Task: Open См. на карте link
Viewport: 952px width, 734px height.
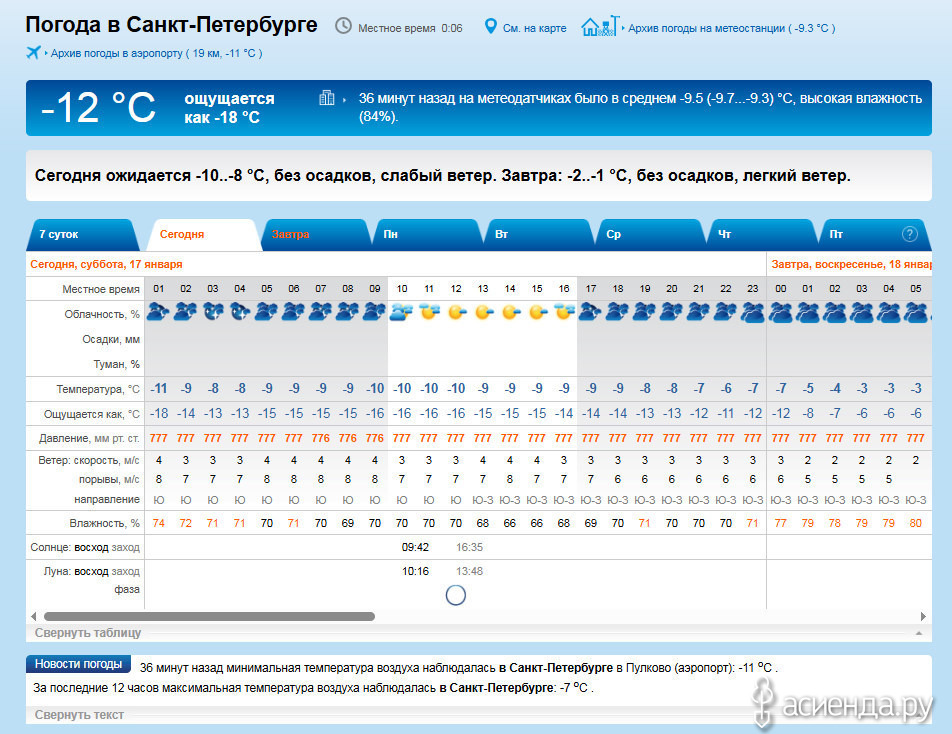Action: [x=536, y=28]
